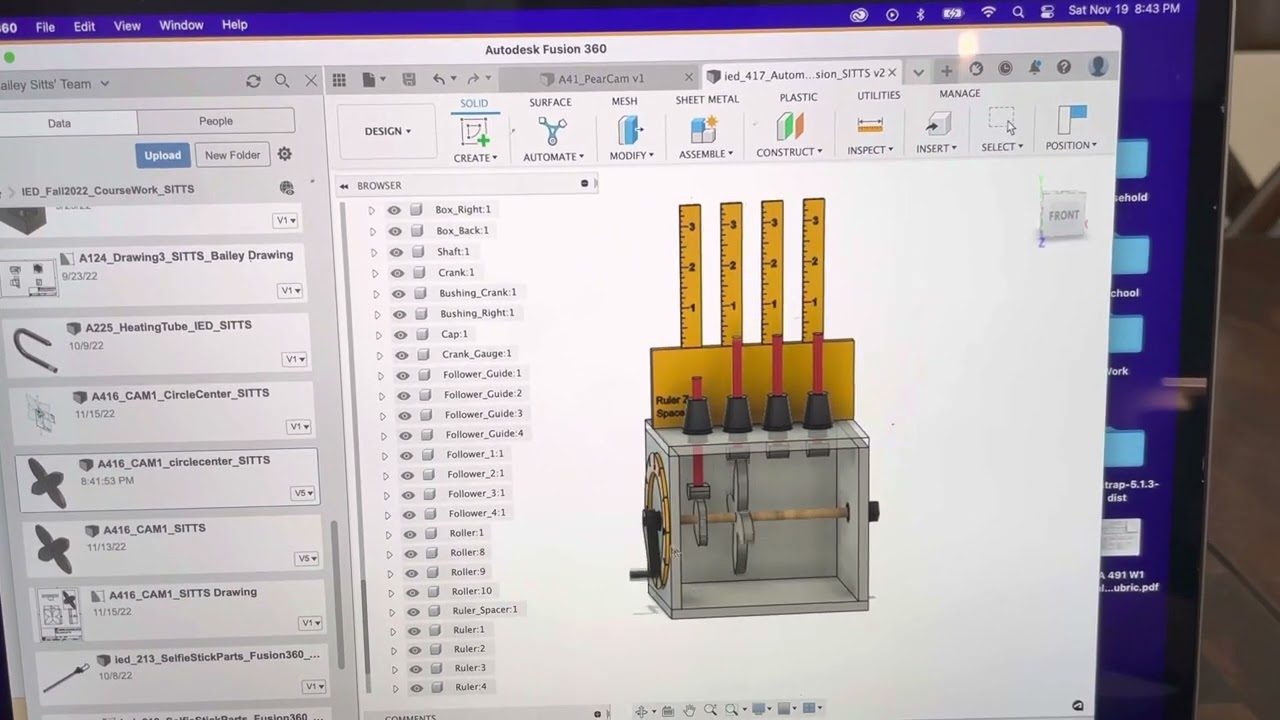1280x720 pixels.
Task: Switch to the SURFACE tab
Action: [550, 102]
